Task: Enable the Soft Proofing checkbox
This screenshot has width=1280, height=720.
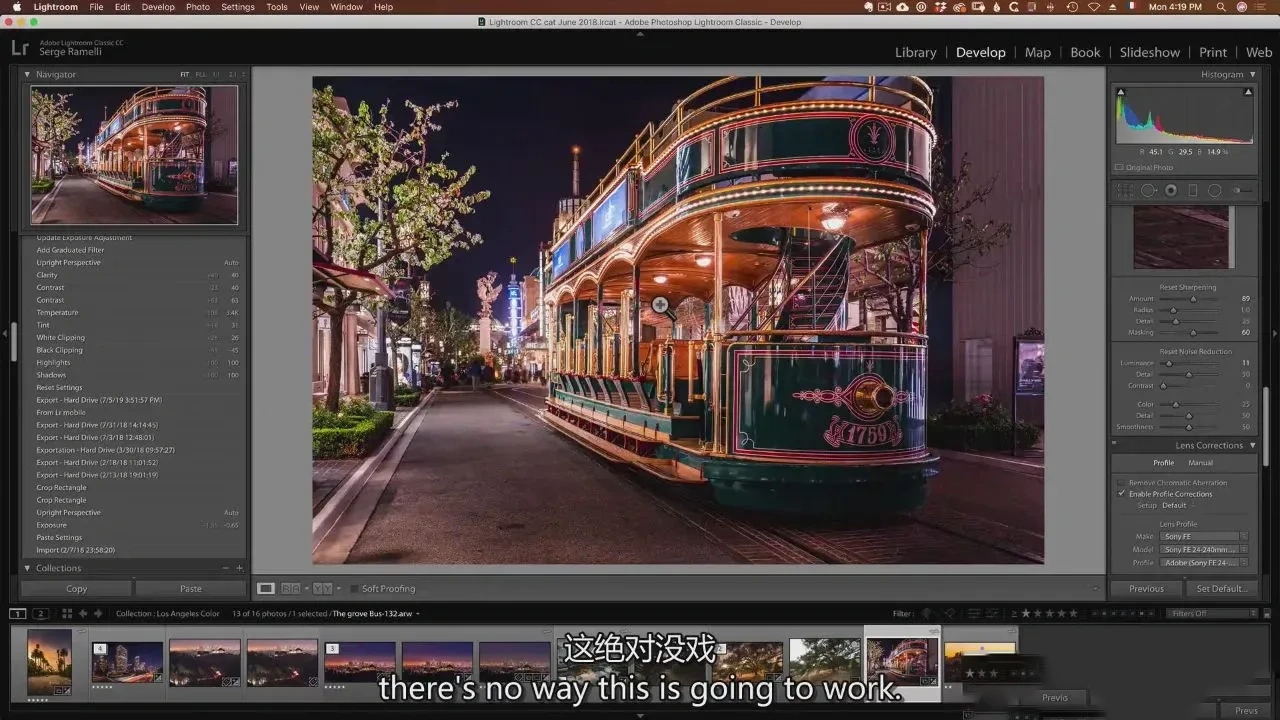Action: pyautogui.click(x=355, y=589)
